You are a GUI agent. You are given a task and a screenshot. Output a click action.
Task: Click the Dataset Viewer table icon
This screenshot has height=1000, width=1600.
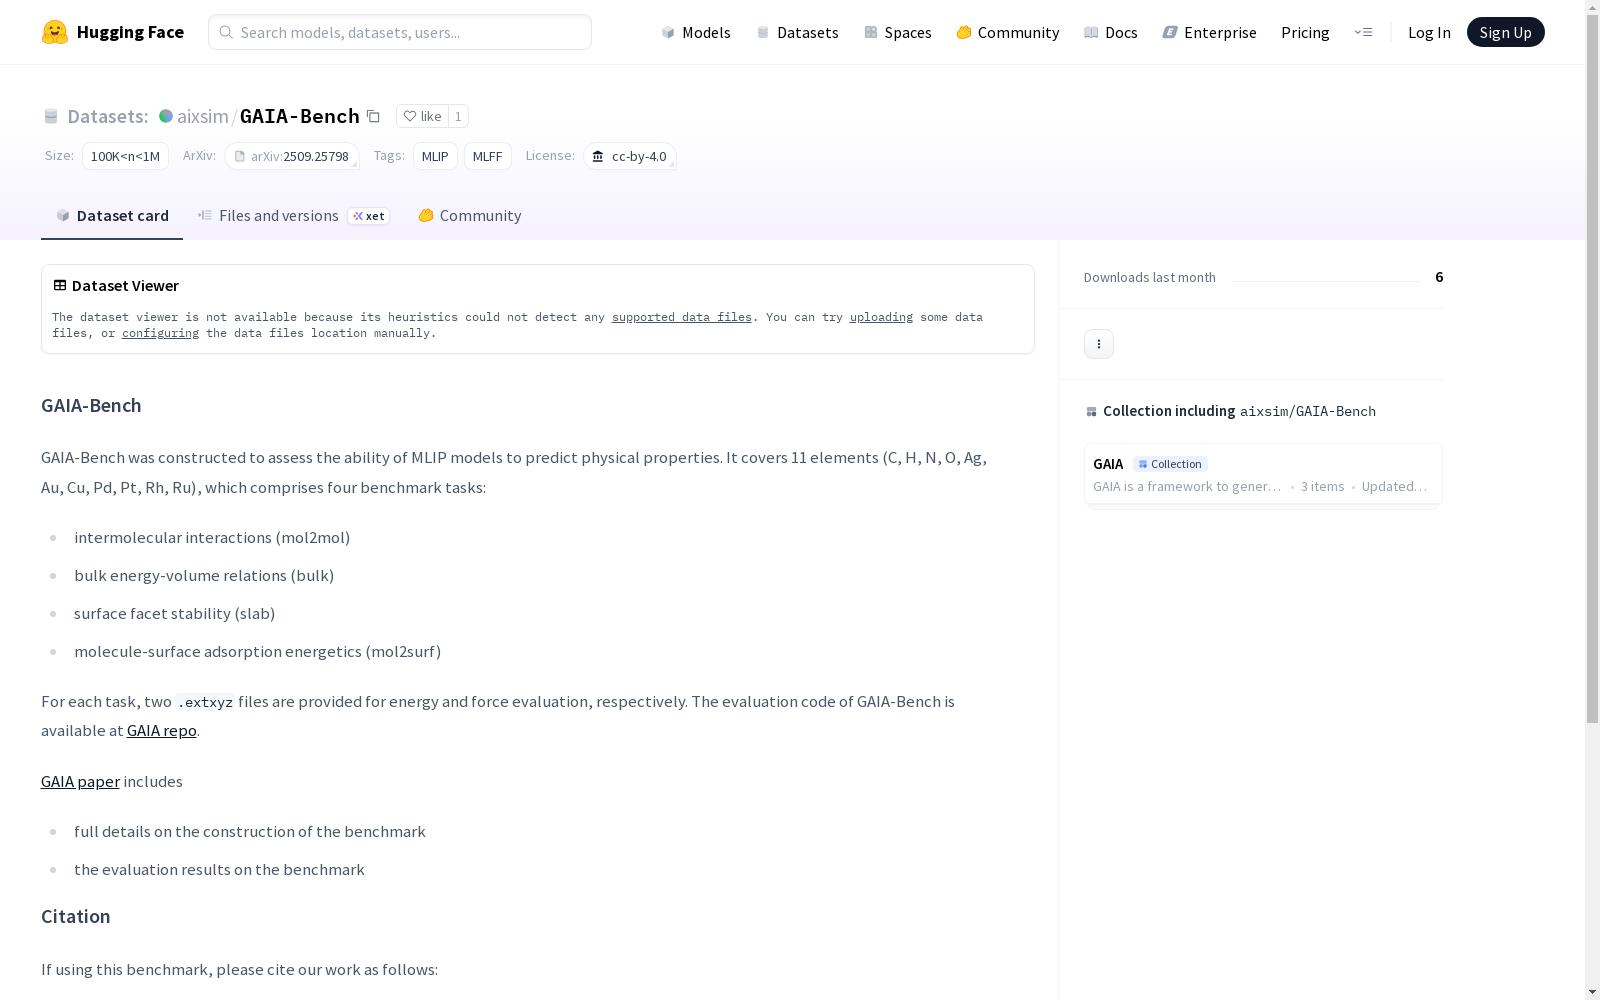tap(60, 285)
